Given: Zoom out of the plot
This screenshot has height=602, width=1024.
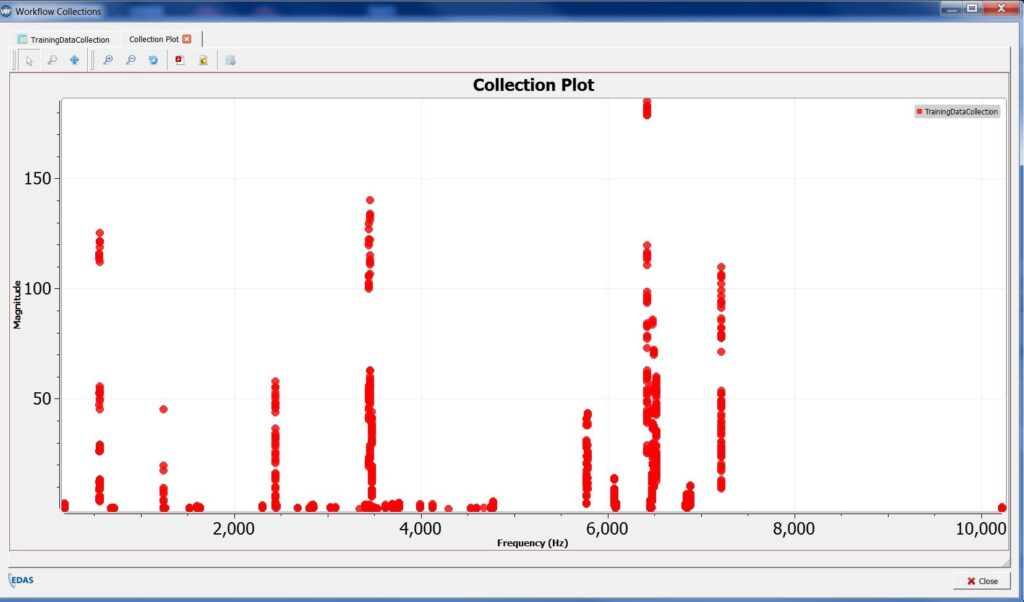Looking at the screenshot, I should pyautogui.click(x=131, y=60).
